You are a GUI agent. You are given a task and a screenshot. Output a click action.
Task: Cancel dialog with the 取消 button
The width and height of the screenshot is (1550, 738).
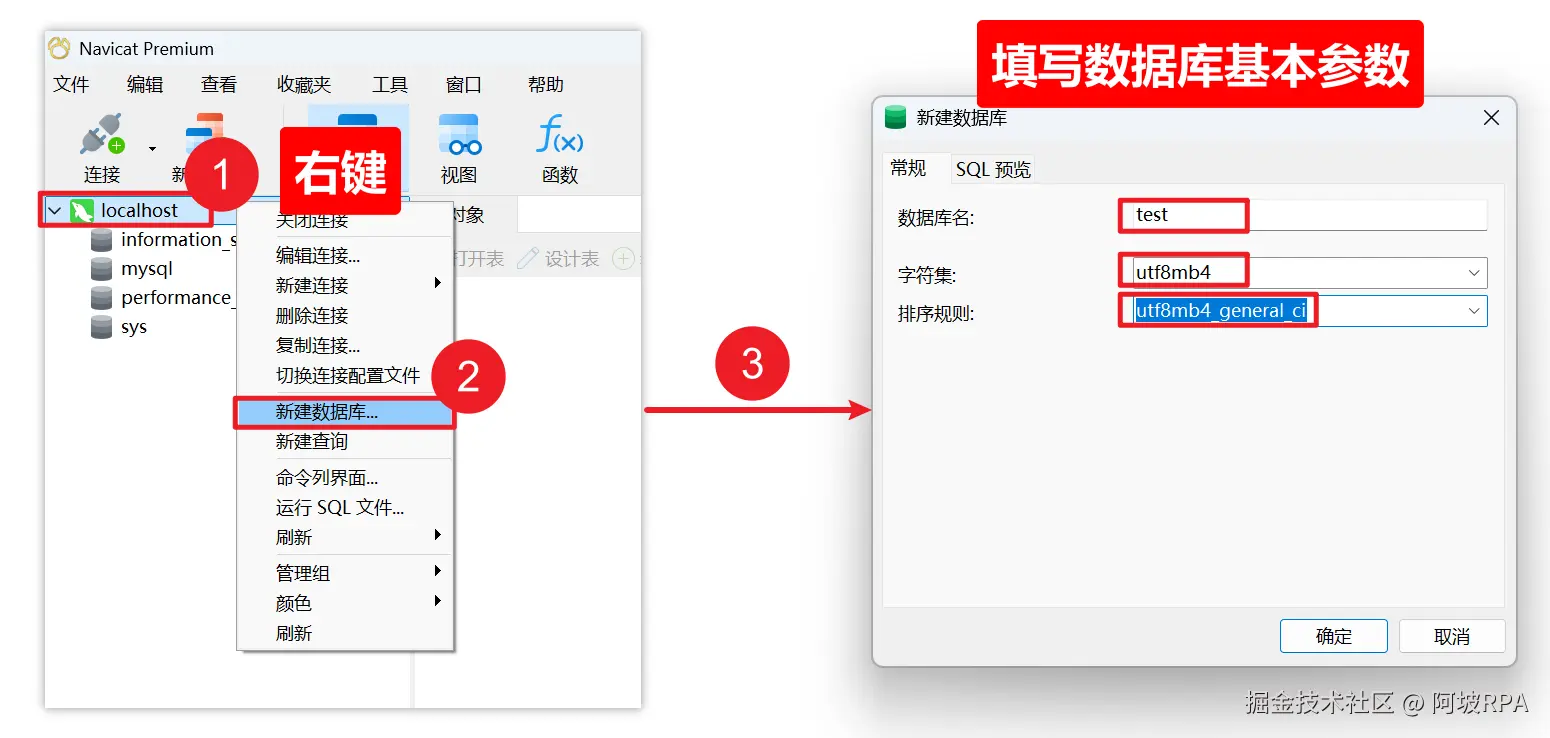(1451, 636)
